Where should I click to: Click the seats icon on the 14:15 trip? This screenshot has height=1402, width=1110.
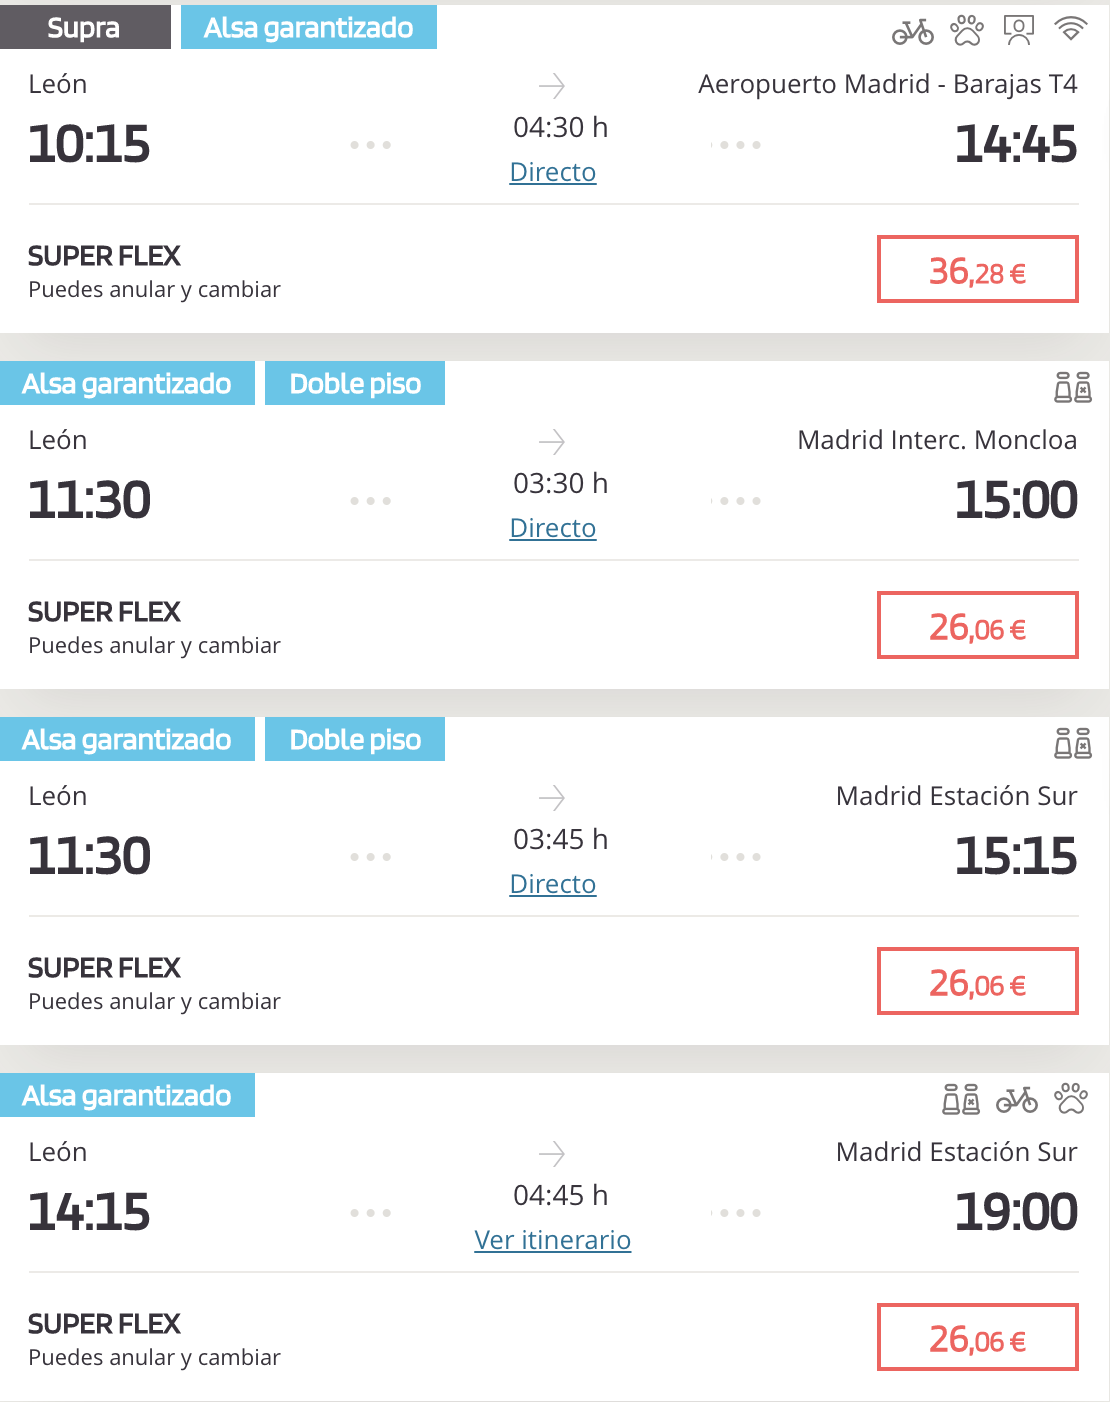click(x=961, y=1099)
